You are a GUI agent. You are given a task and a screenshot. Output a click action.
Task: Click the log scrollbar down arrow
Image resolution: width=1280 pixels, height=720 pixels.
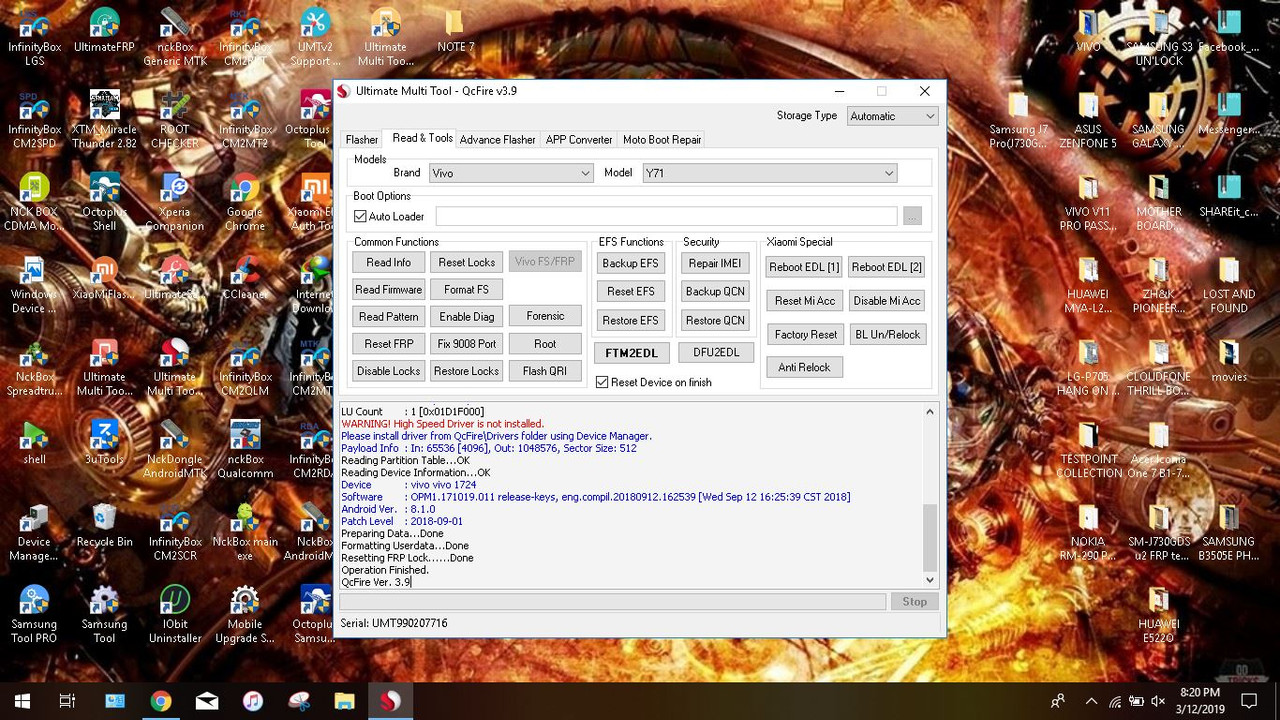(930, 580)
